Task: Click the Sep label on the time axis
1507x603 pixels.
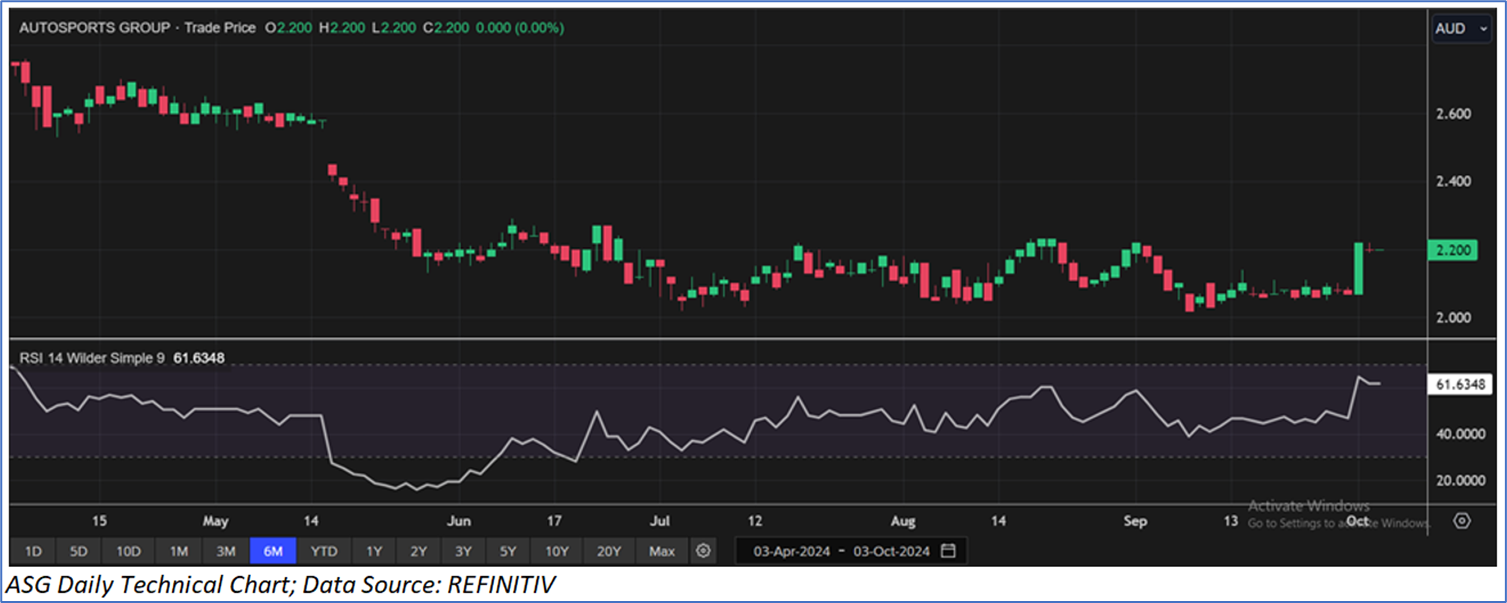Action: point(1136,521)
